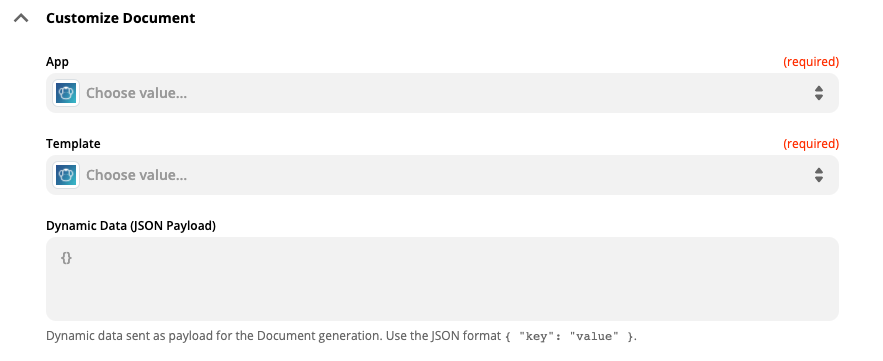Click the Customize Document section heading
The height and width of the screenshot is (361, 883).
121,18
